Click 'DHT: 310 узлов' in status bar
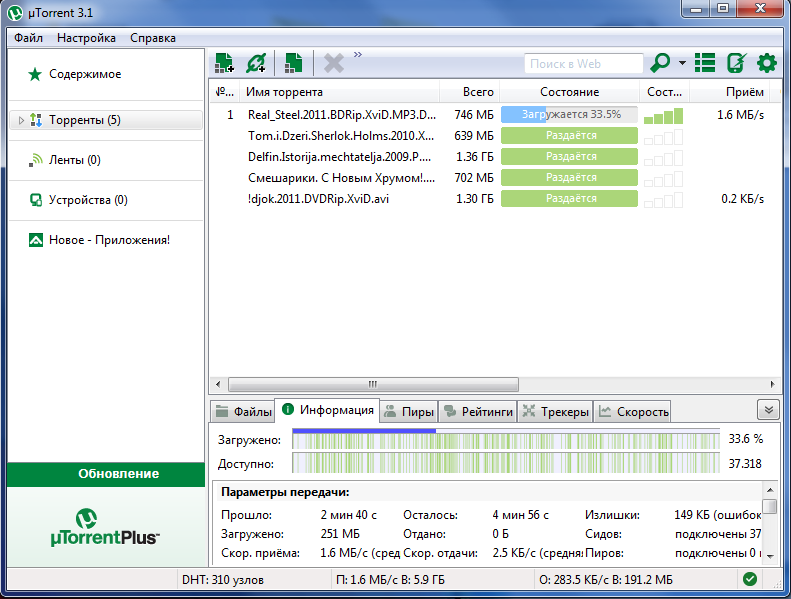 222,580
